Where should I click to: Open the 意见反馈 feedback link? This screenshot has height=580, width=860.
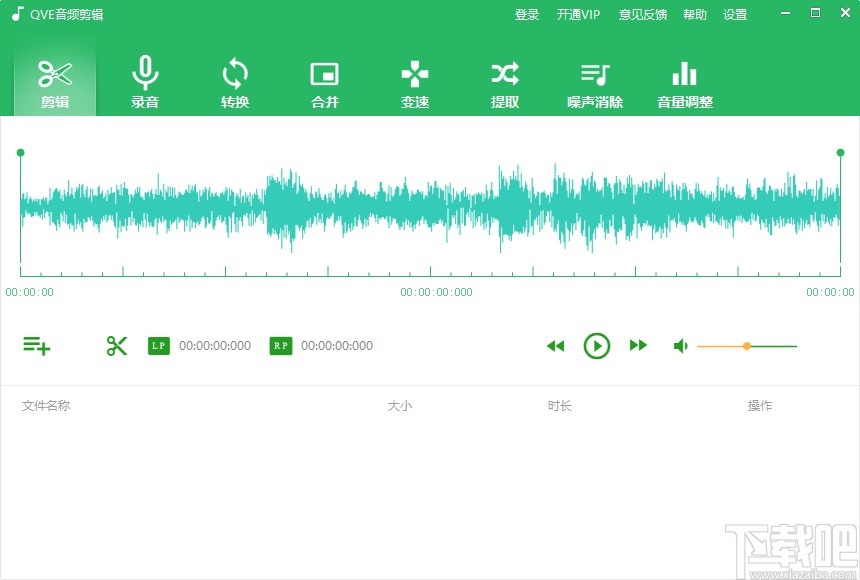click(643, 15)
